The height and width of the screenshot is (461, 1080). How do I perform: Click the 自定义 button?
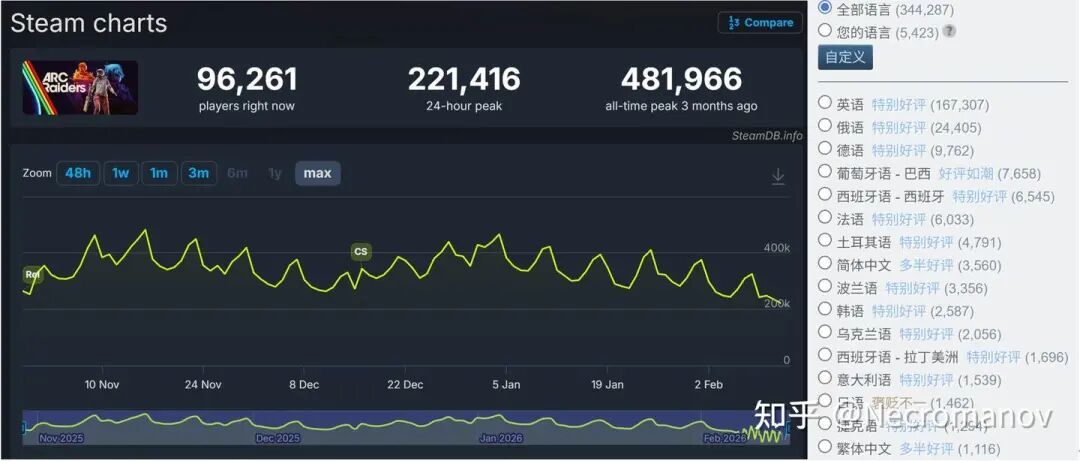click(845, 57)
